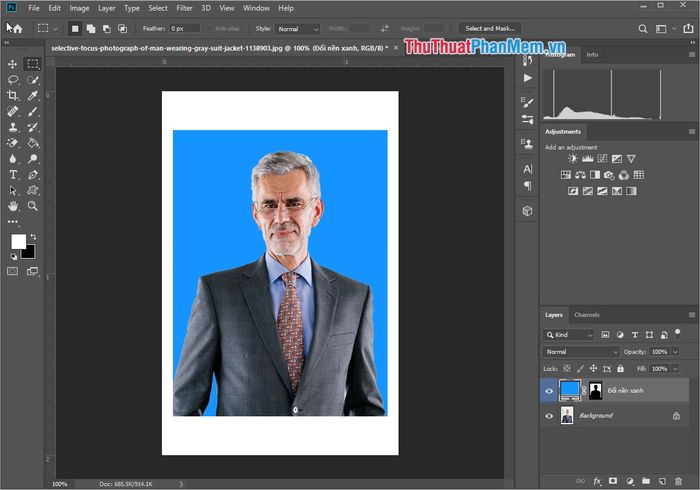
Task: Change the screen mode
Action: point(33,271)
